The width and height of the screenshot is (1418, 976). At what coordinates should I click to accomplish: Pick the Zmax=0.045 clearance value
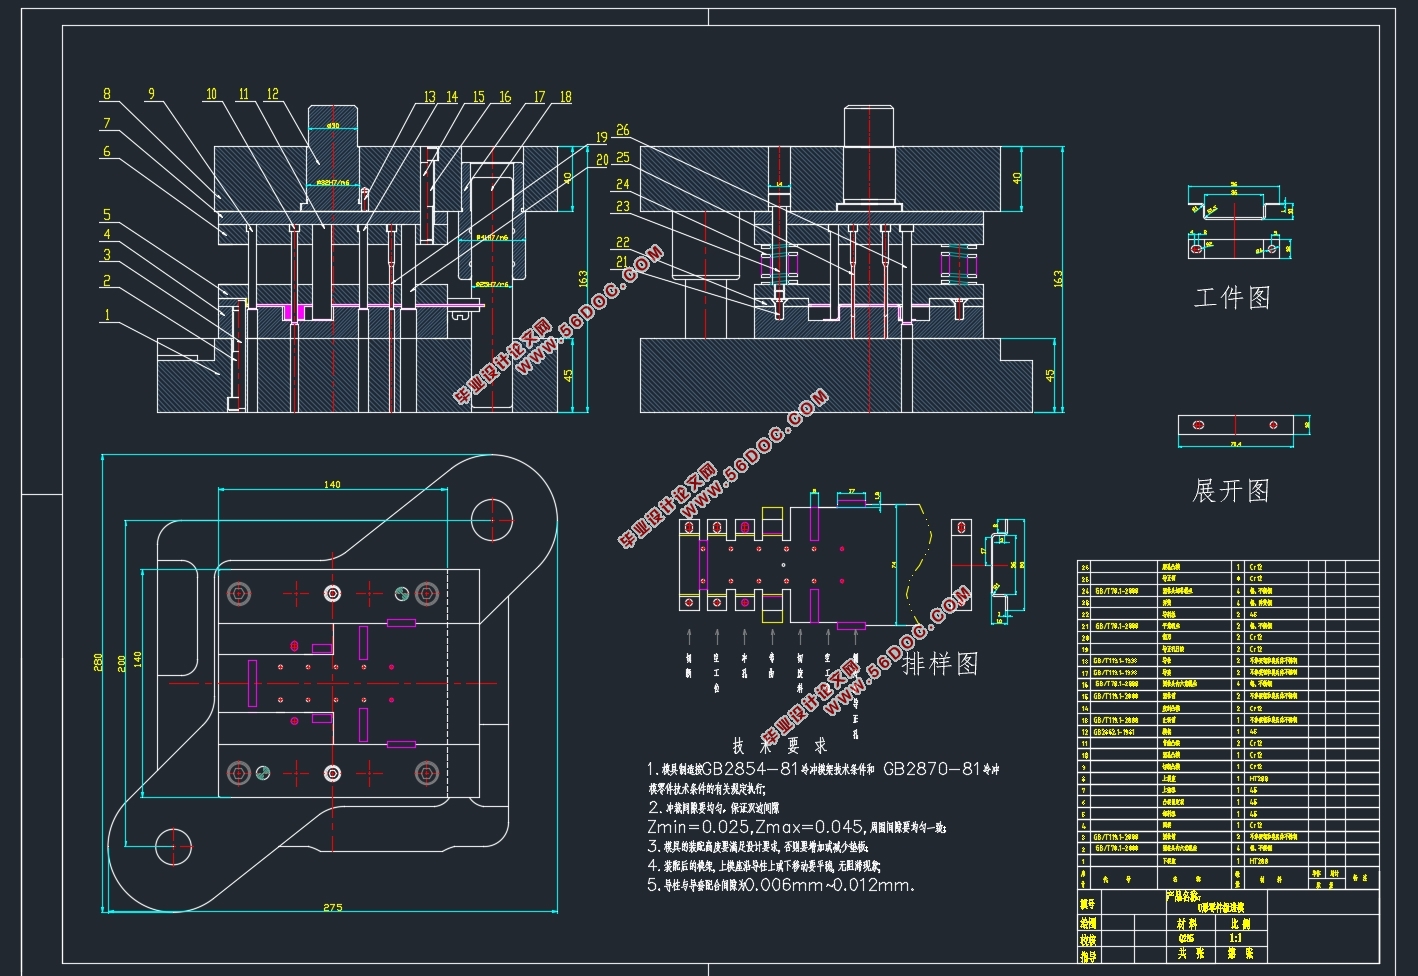809,827
